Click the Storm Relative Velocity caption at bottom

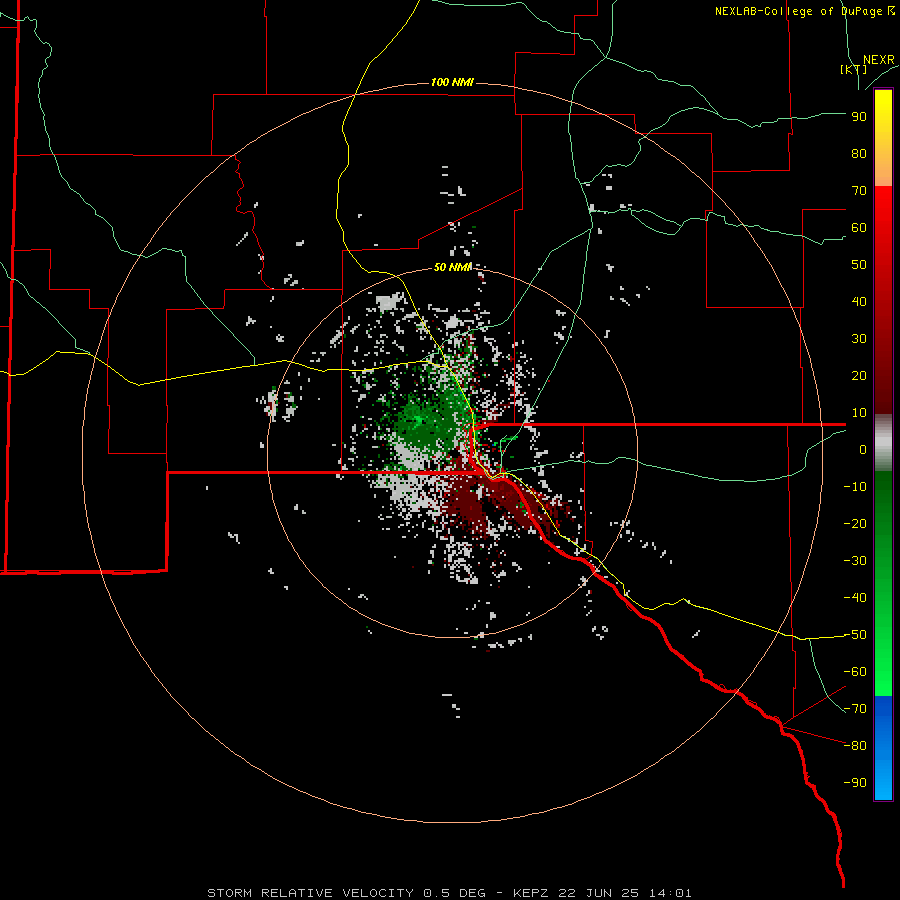(449, 893)
